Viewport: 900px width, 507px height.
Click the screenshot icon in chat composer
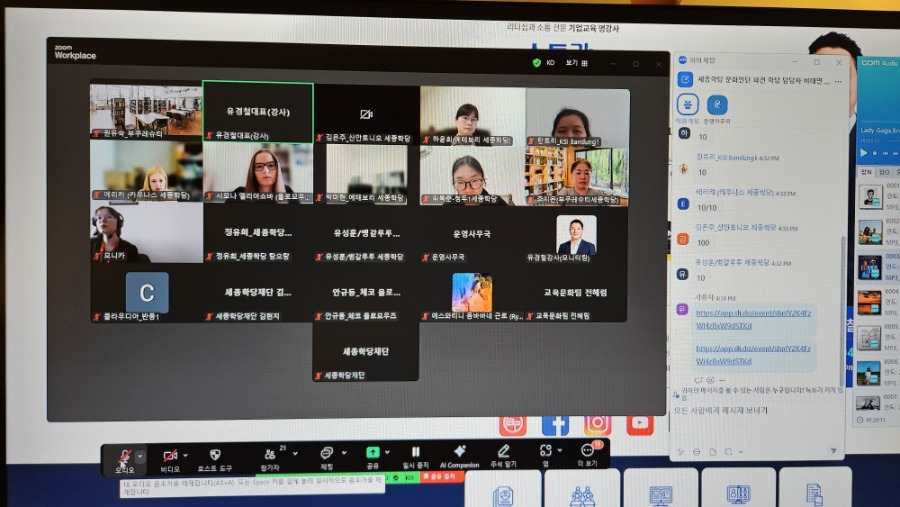pos(728,452)
